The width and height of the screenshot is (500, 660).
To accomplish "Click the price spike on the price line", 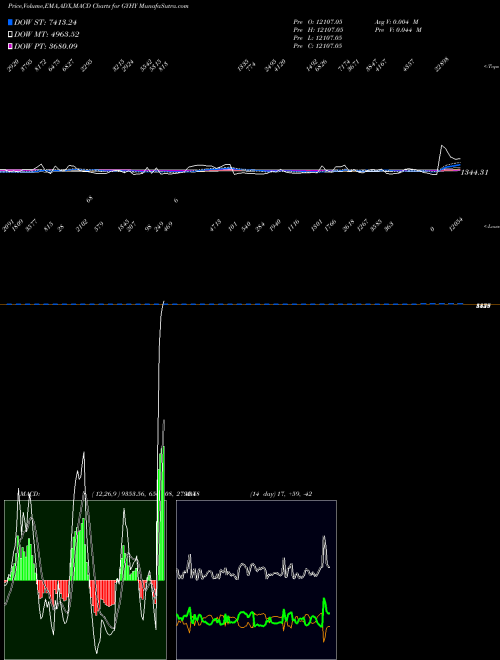I will (443, 146).
